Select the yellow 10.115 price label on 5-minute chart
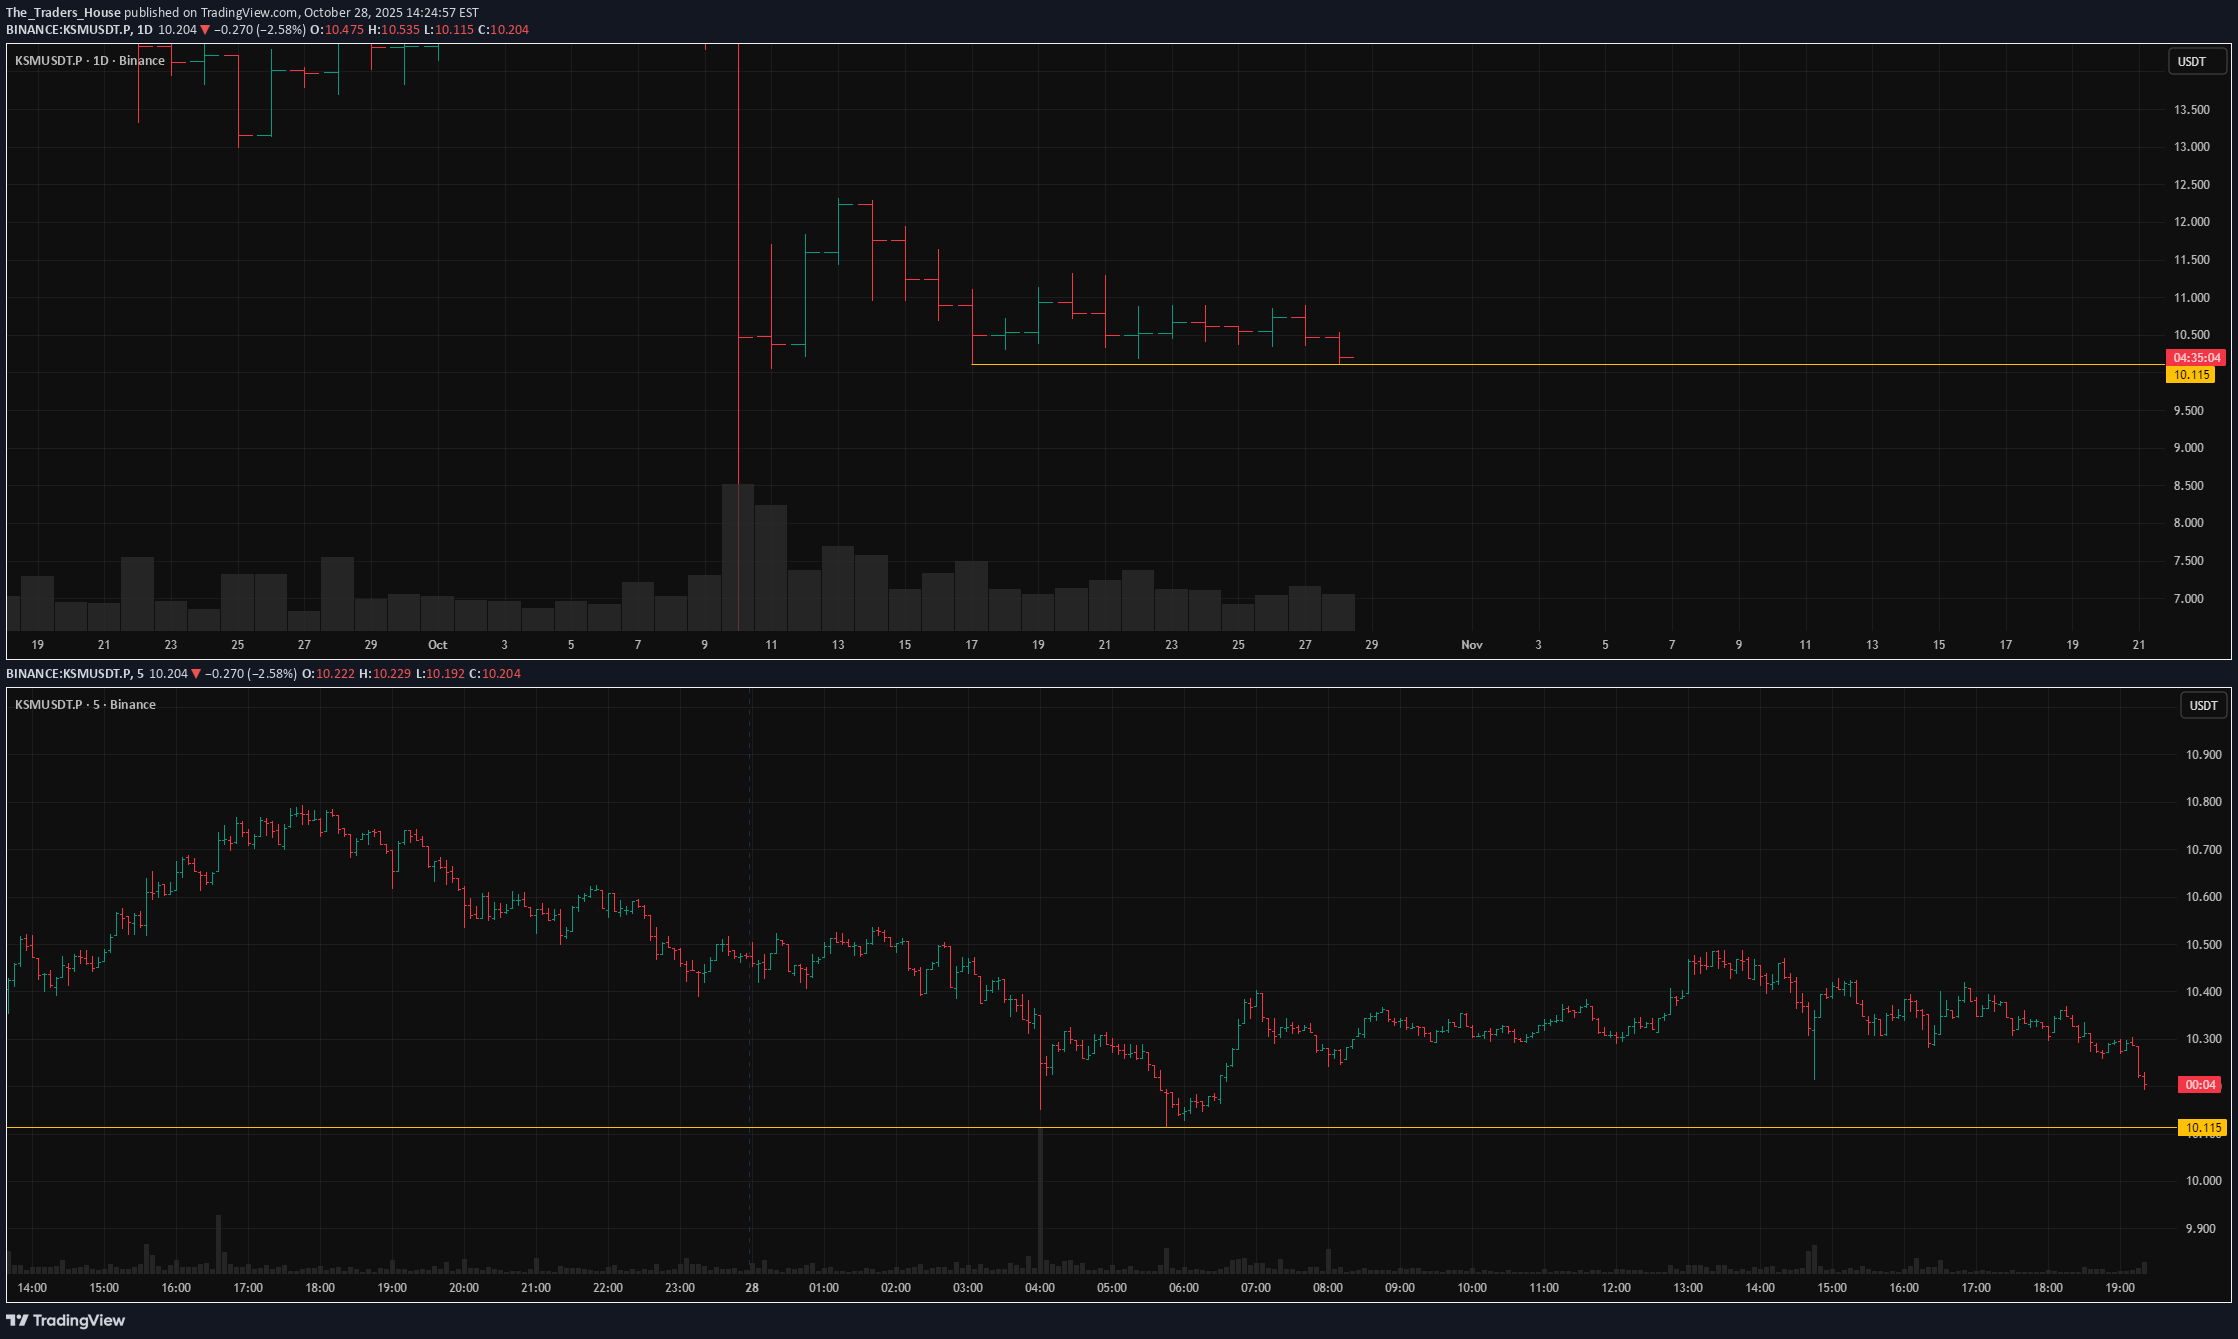The image size is (2238, 1339). [x=2203, y=1128]
